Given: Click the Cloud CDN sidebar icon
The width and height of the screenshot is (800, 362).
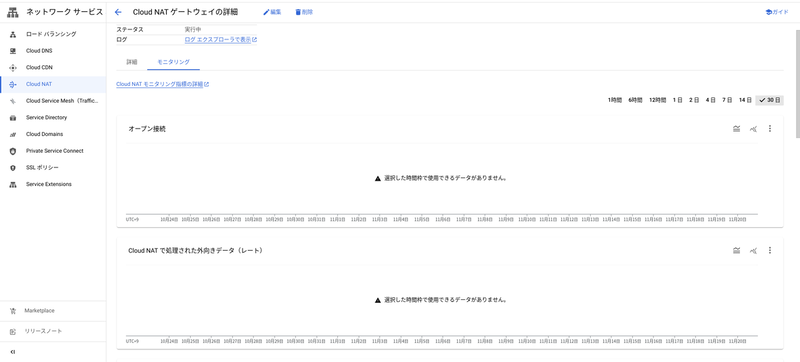Looking at the screenshot, I should point(13,67).
